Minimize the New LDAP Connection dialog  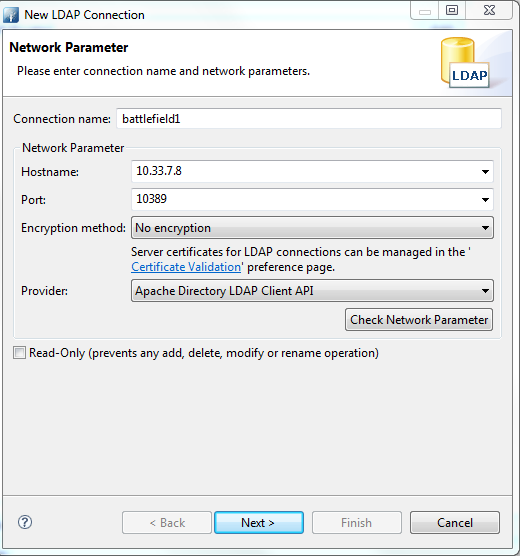point(425,10)
